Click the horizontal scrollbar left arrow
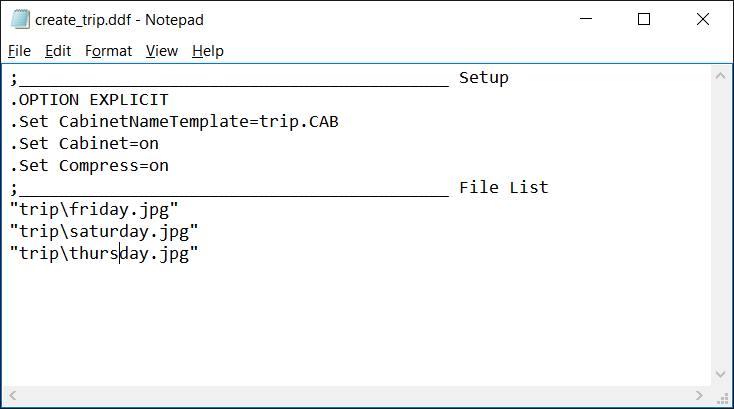The image size is (734, 409). click(x=13, y=395)
